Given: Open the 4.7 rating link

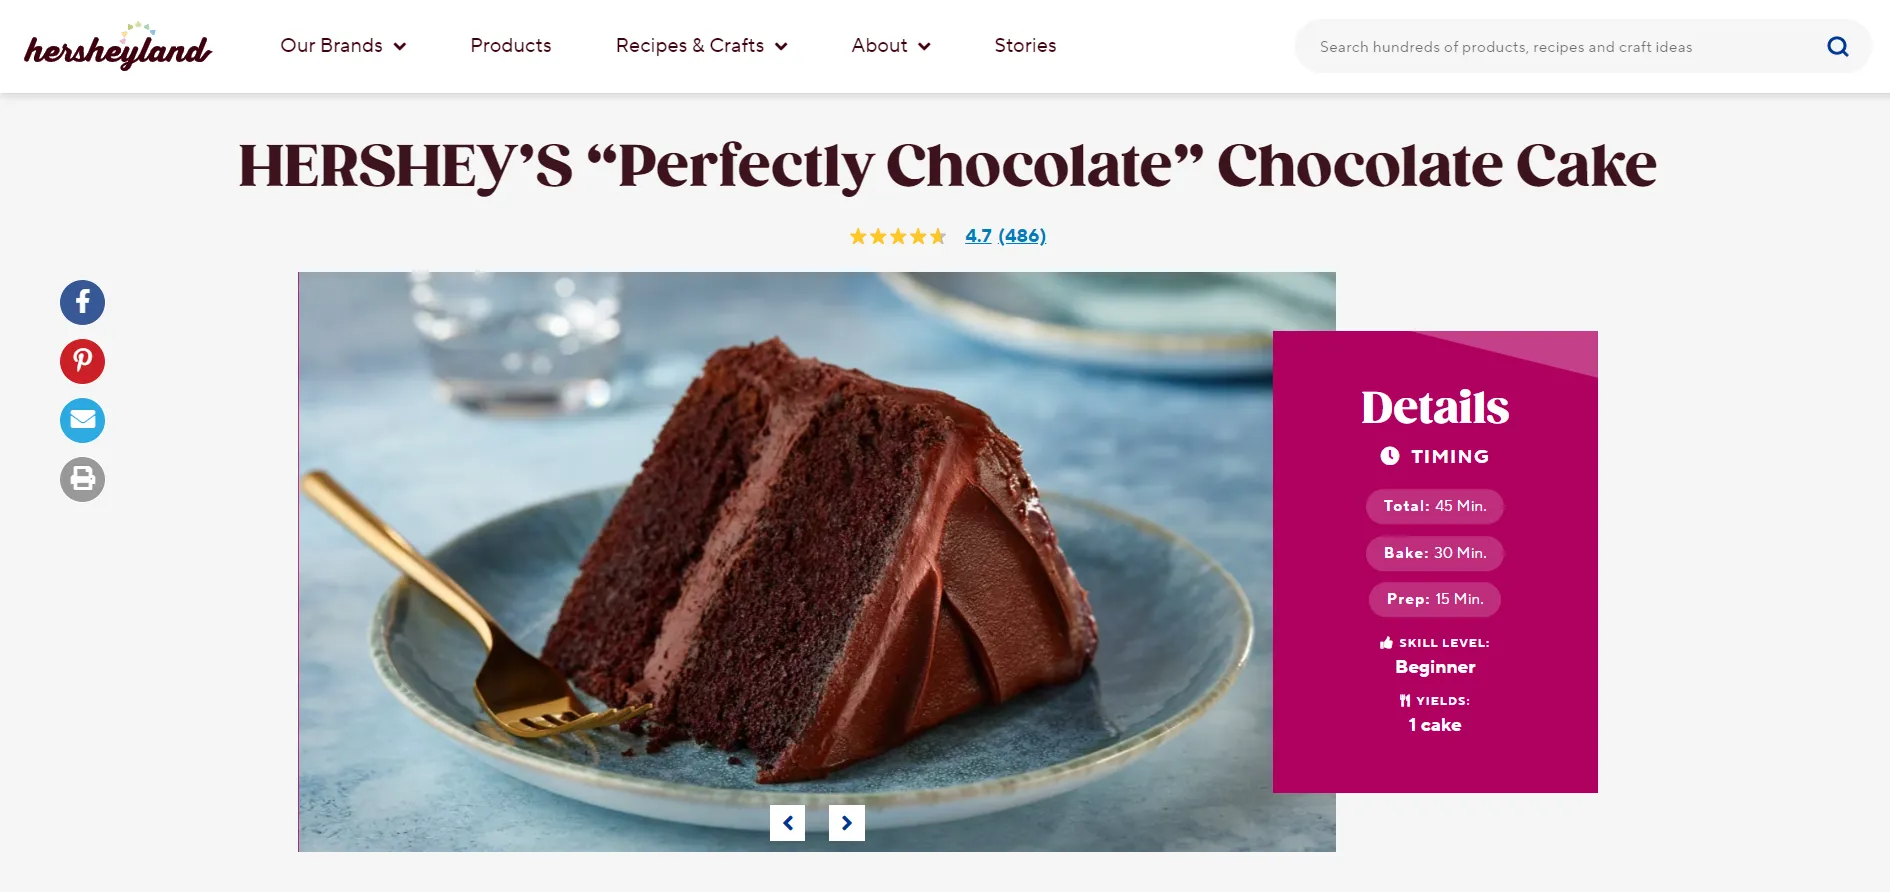Looking at the screenshot, I should click(x=978, y=236).
